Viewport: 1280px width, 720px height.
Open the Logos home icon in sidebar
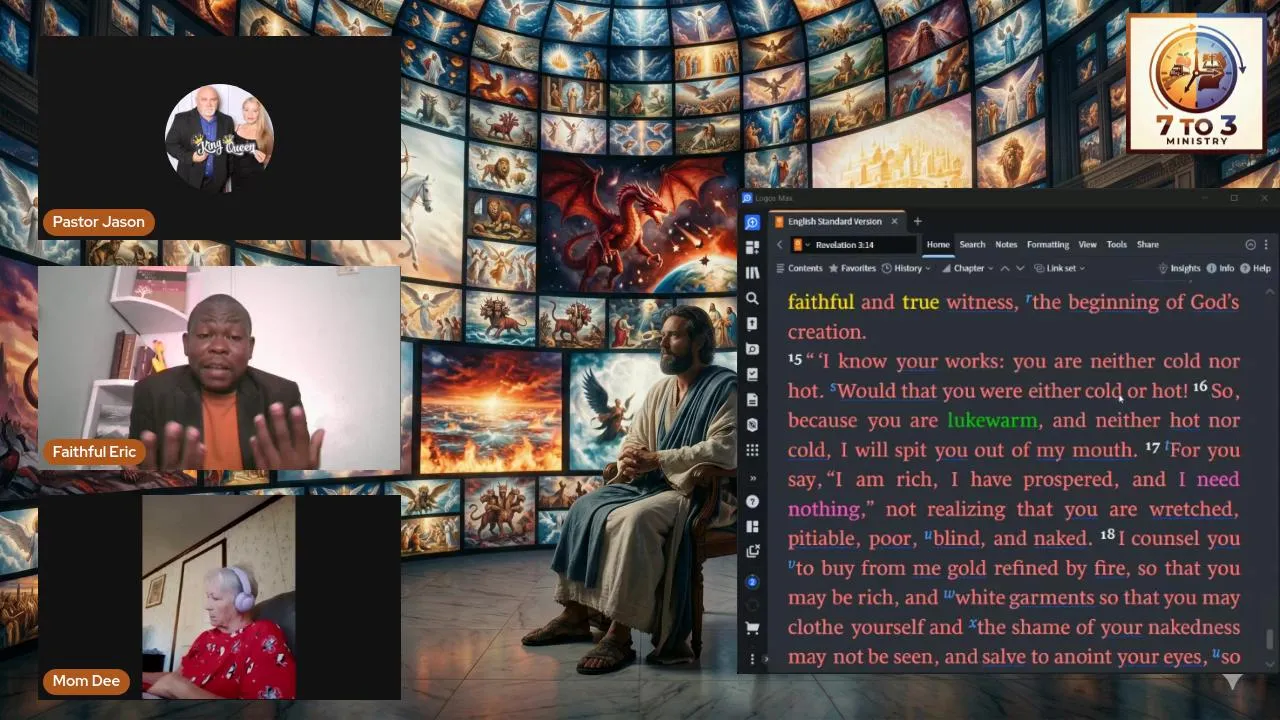pos(752,222)
